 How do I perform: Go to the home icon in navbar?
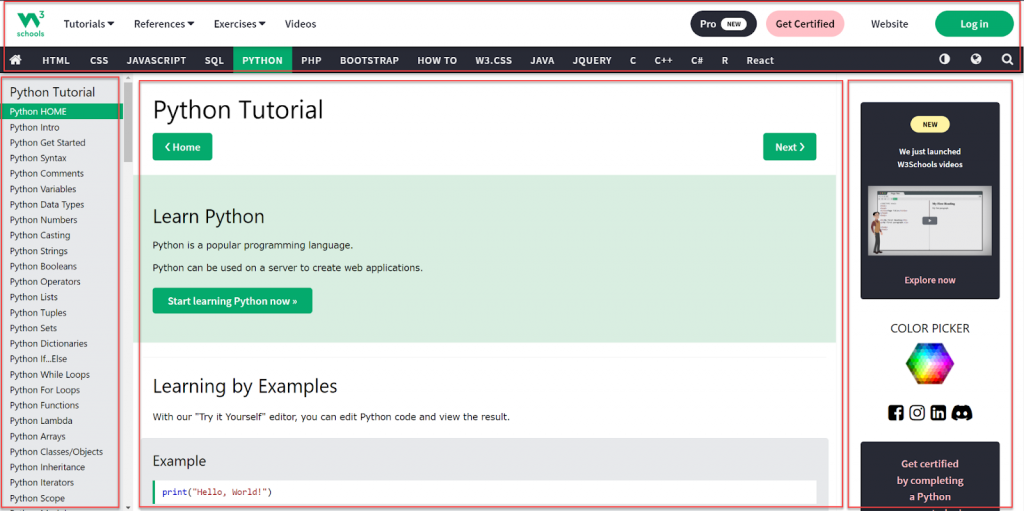pos(15,60)
